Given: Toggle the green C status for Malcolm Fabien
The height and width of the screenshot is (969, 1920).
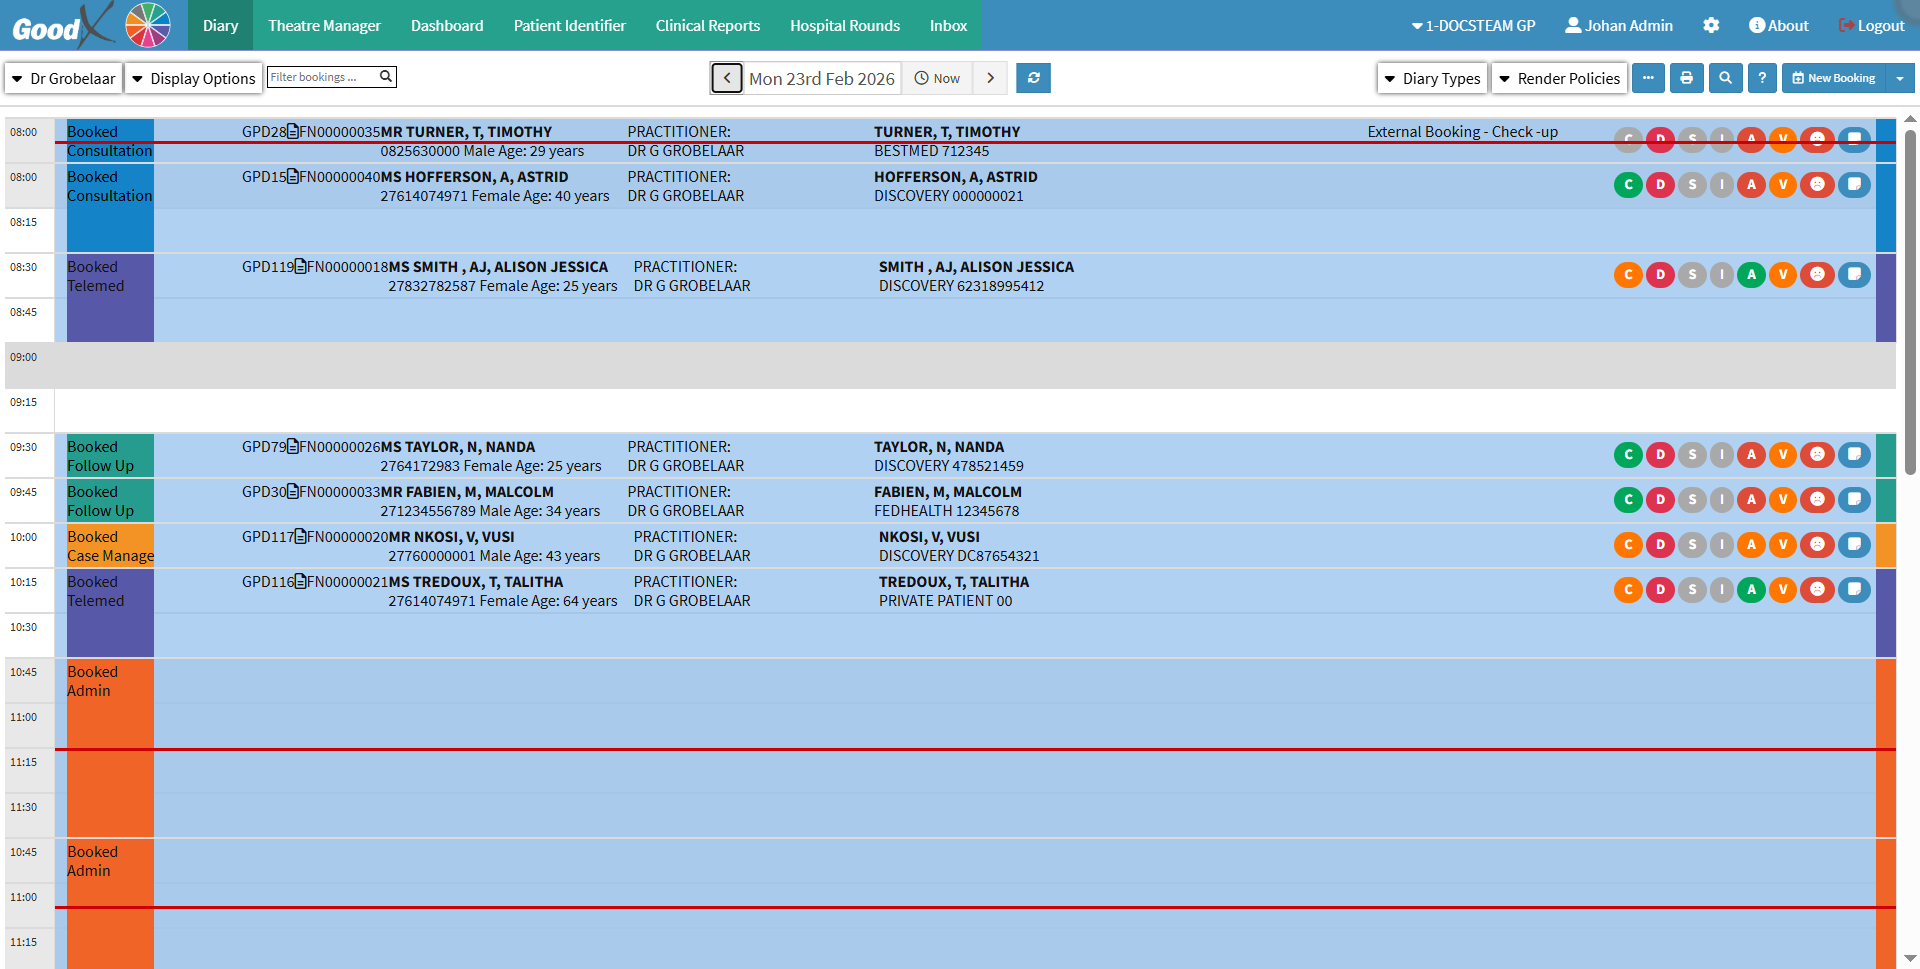Looking at the screenshot, I should (x=1628, y=500).
